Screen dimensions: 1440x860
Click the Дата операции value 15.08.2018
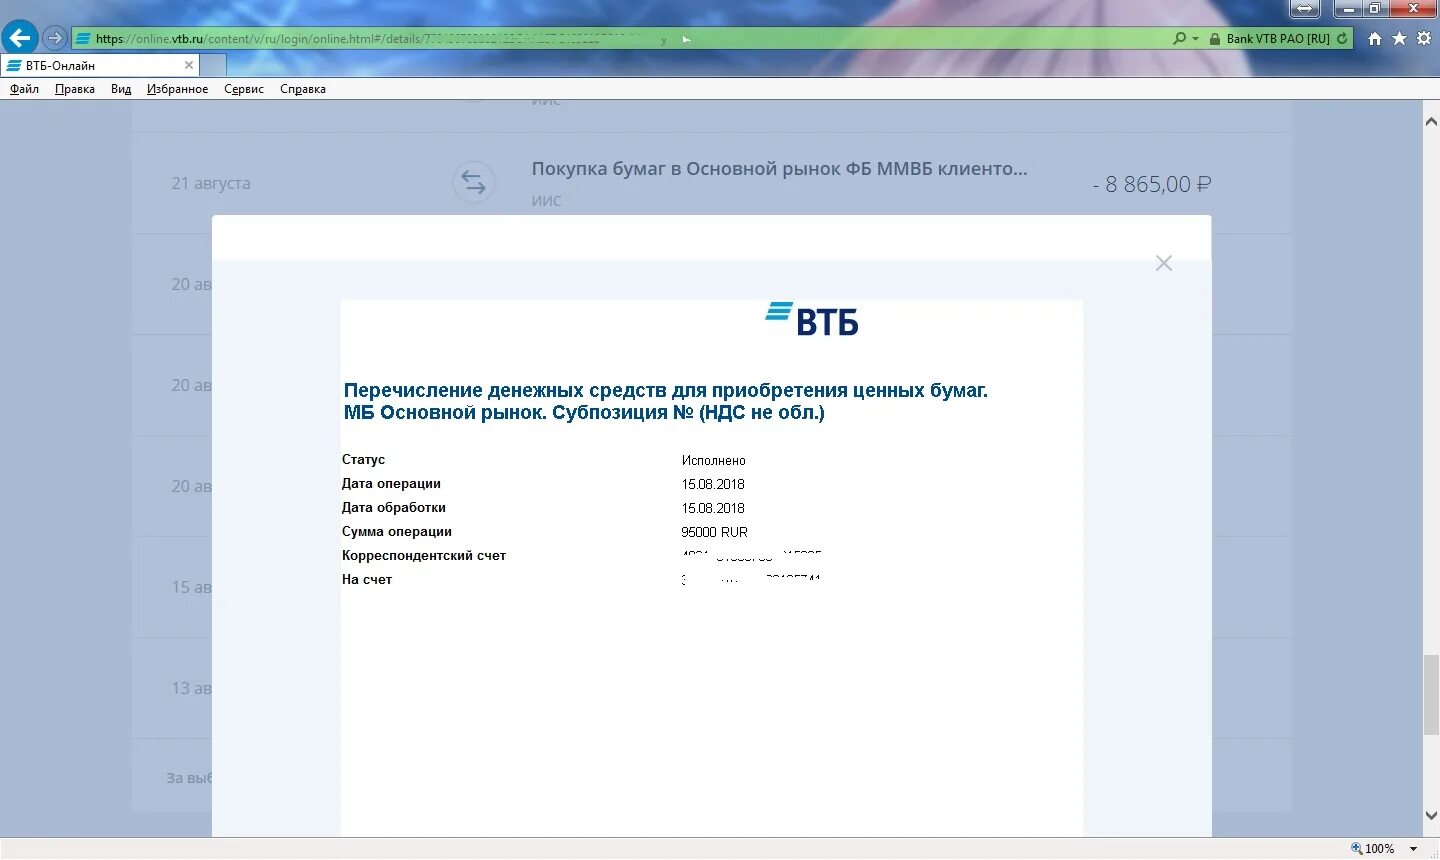coord(713,484)
